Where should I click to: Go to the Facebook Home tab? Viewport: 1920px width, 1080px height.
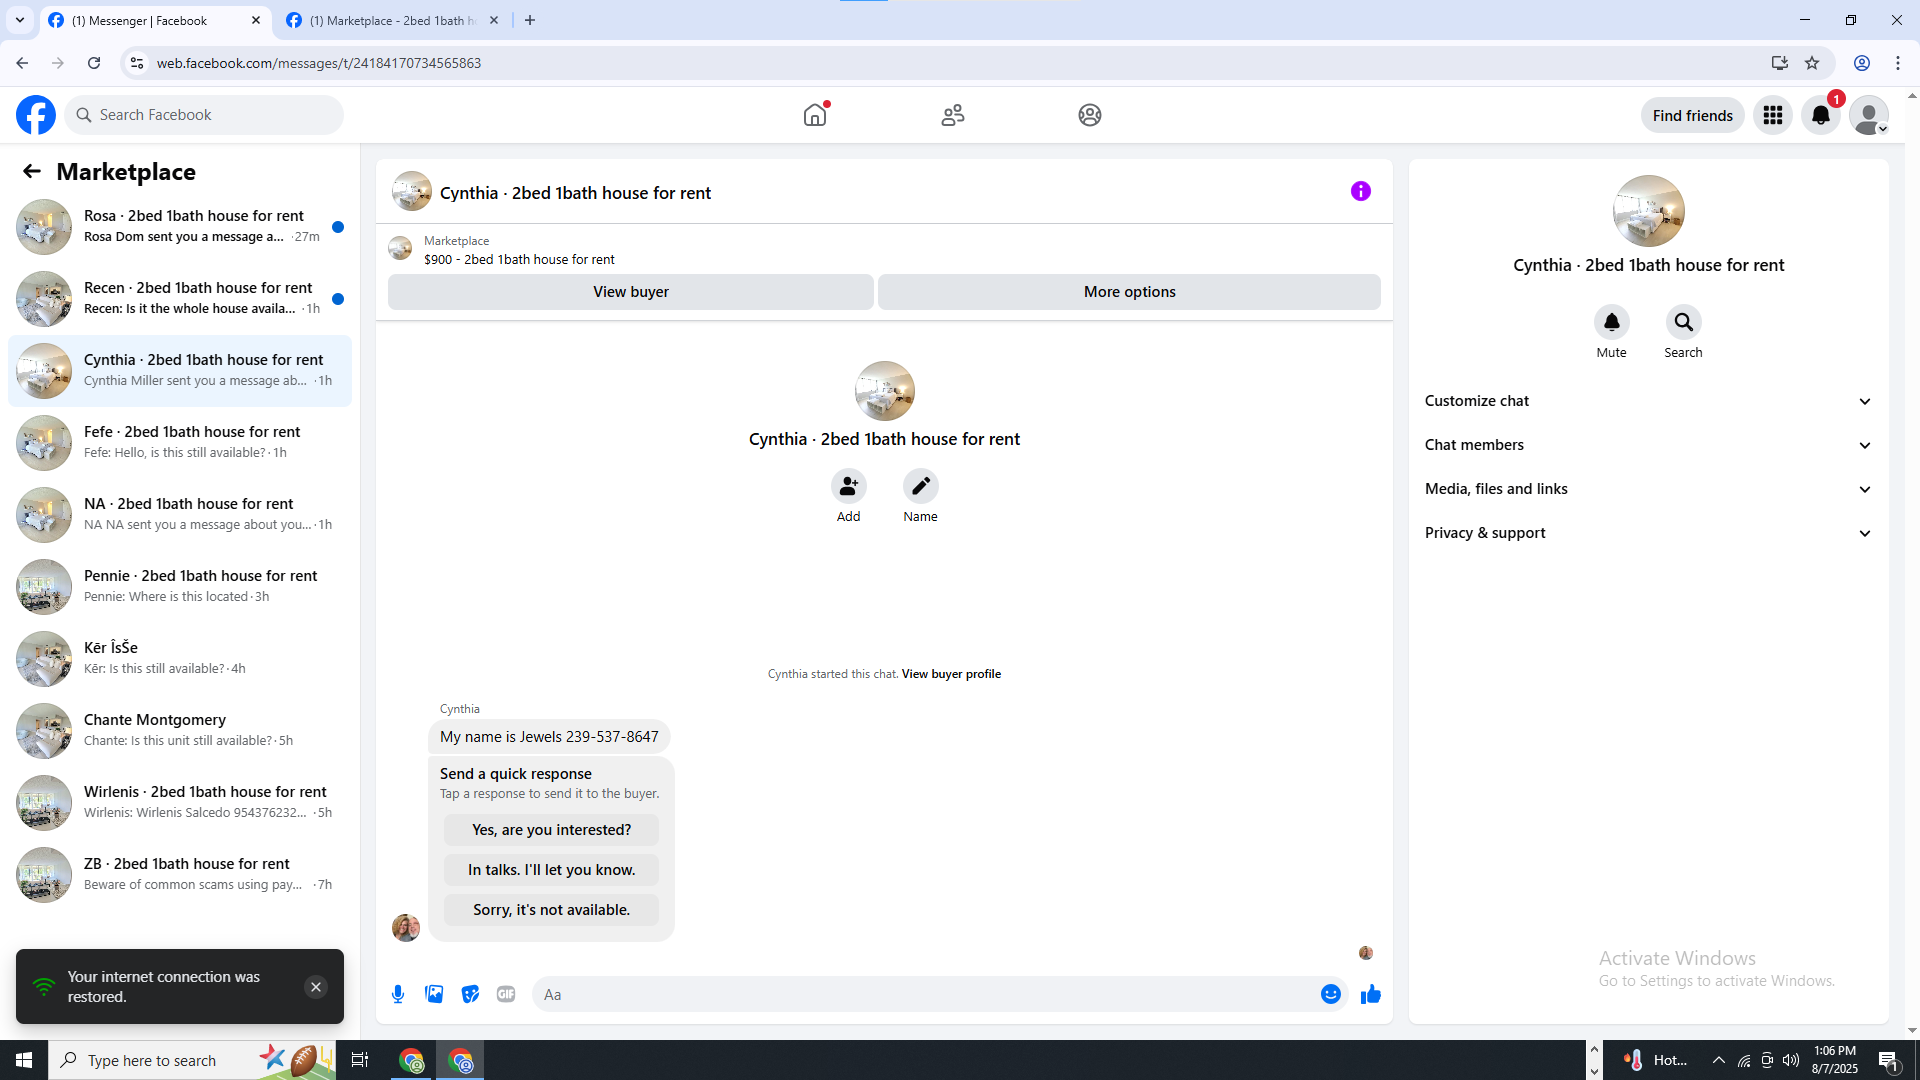pos(815,115)
